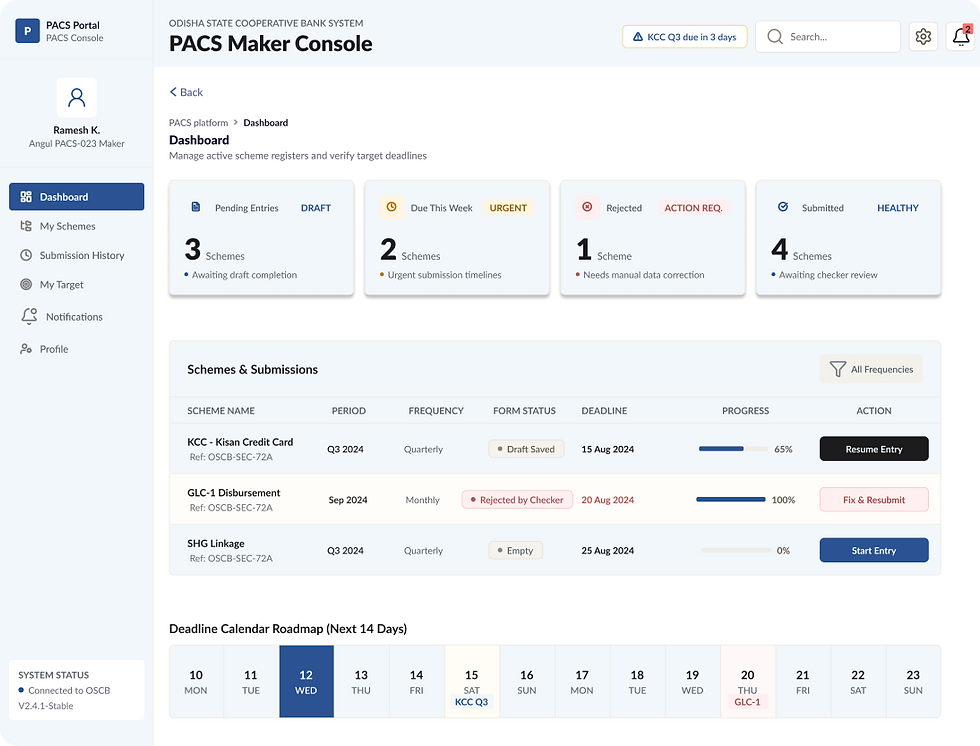Open the Due This Week card
This screenshot has width=980, height=746.
pyautogui.click(x=457, y=237)
